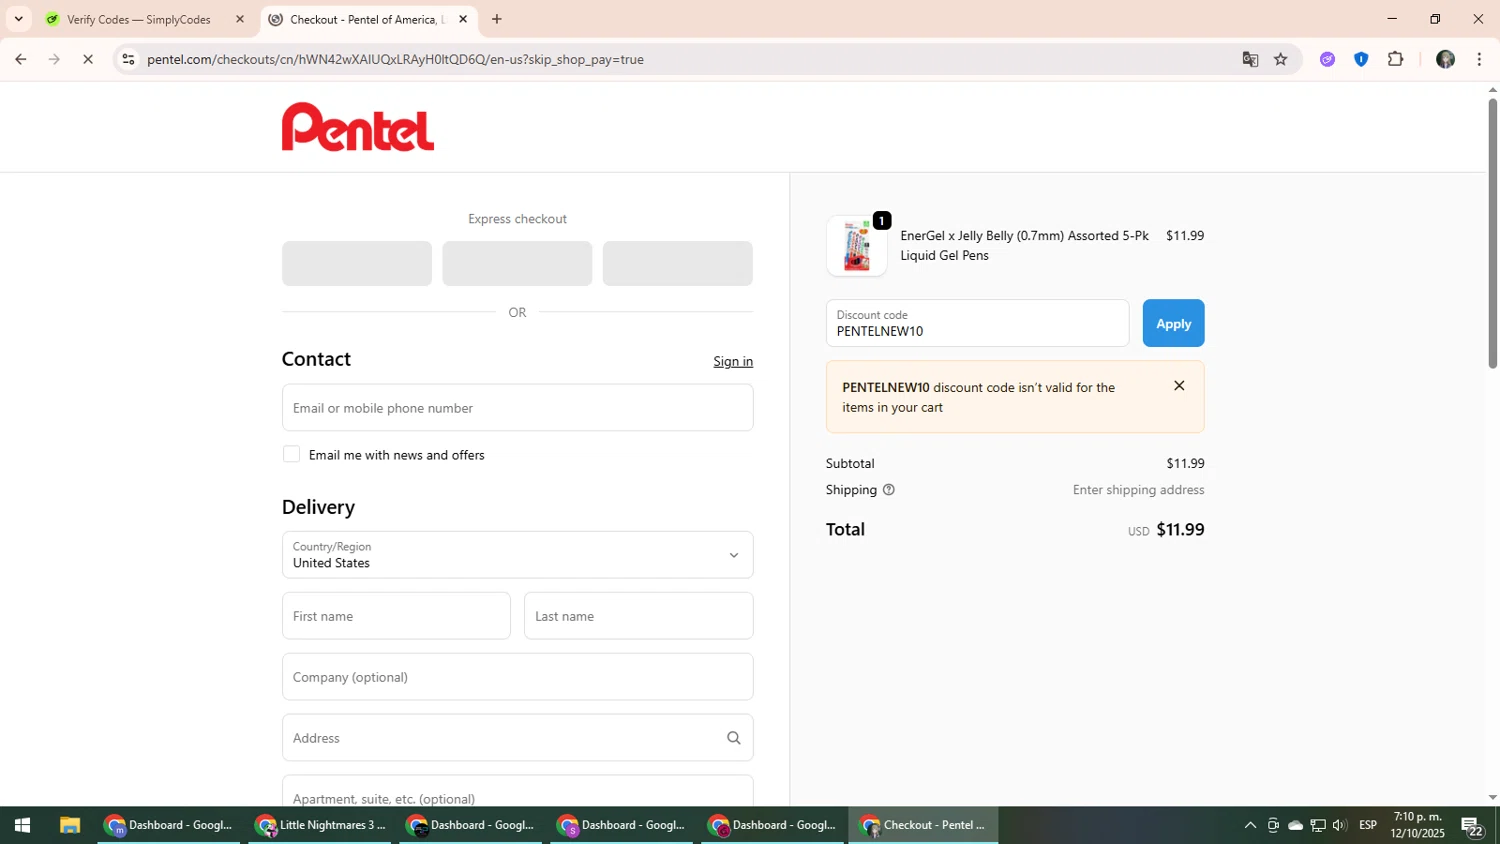Apply the discount code
The width and height of the screenshot is (1500, 844).
pos(1173,323)
